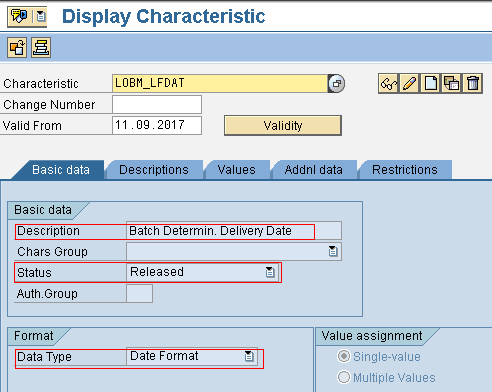Click the Change Number input field

[157, 104]
